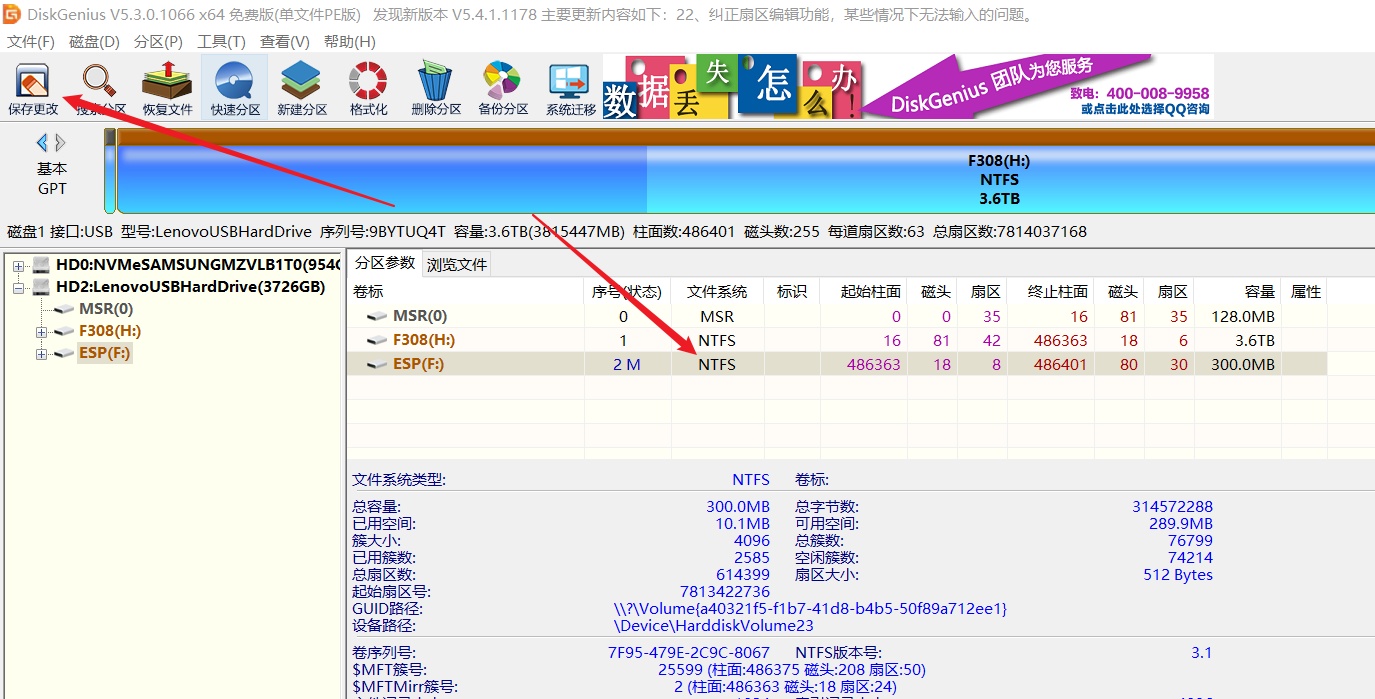Click the 标识 column header
Viewport: 1375px width, 699px height.
click(791, 292)
